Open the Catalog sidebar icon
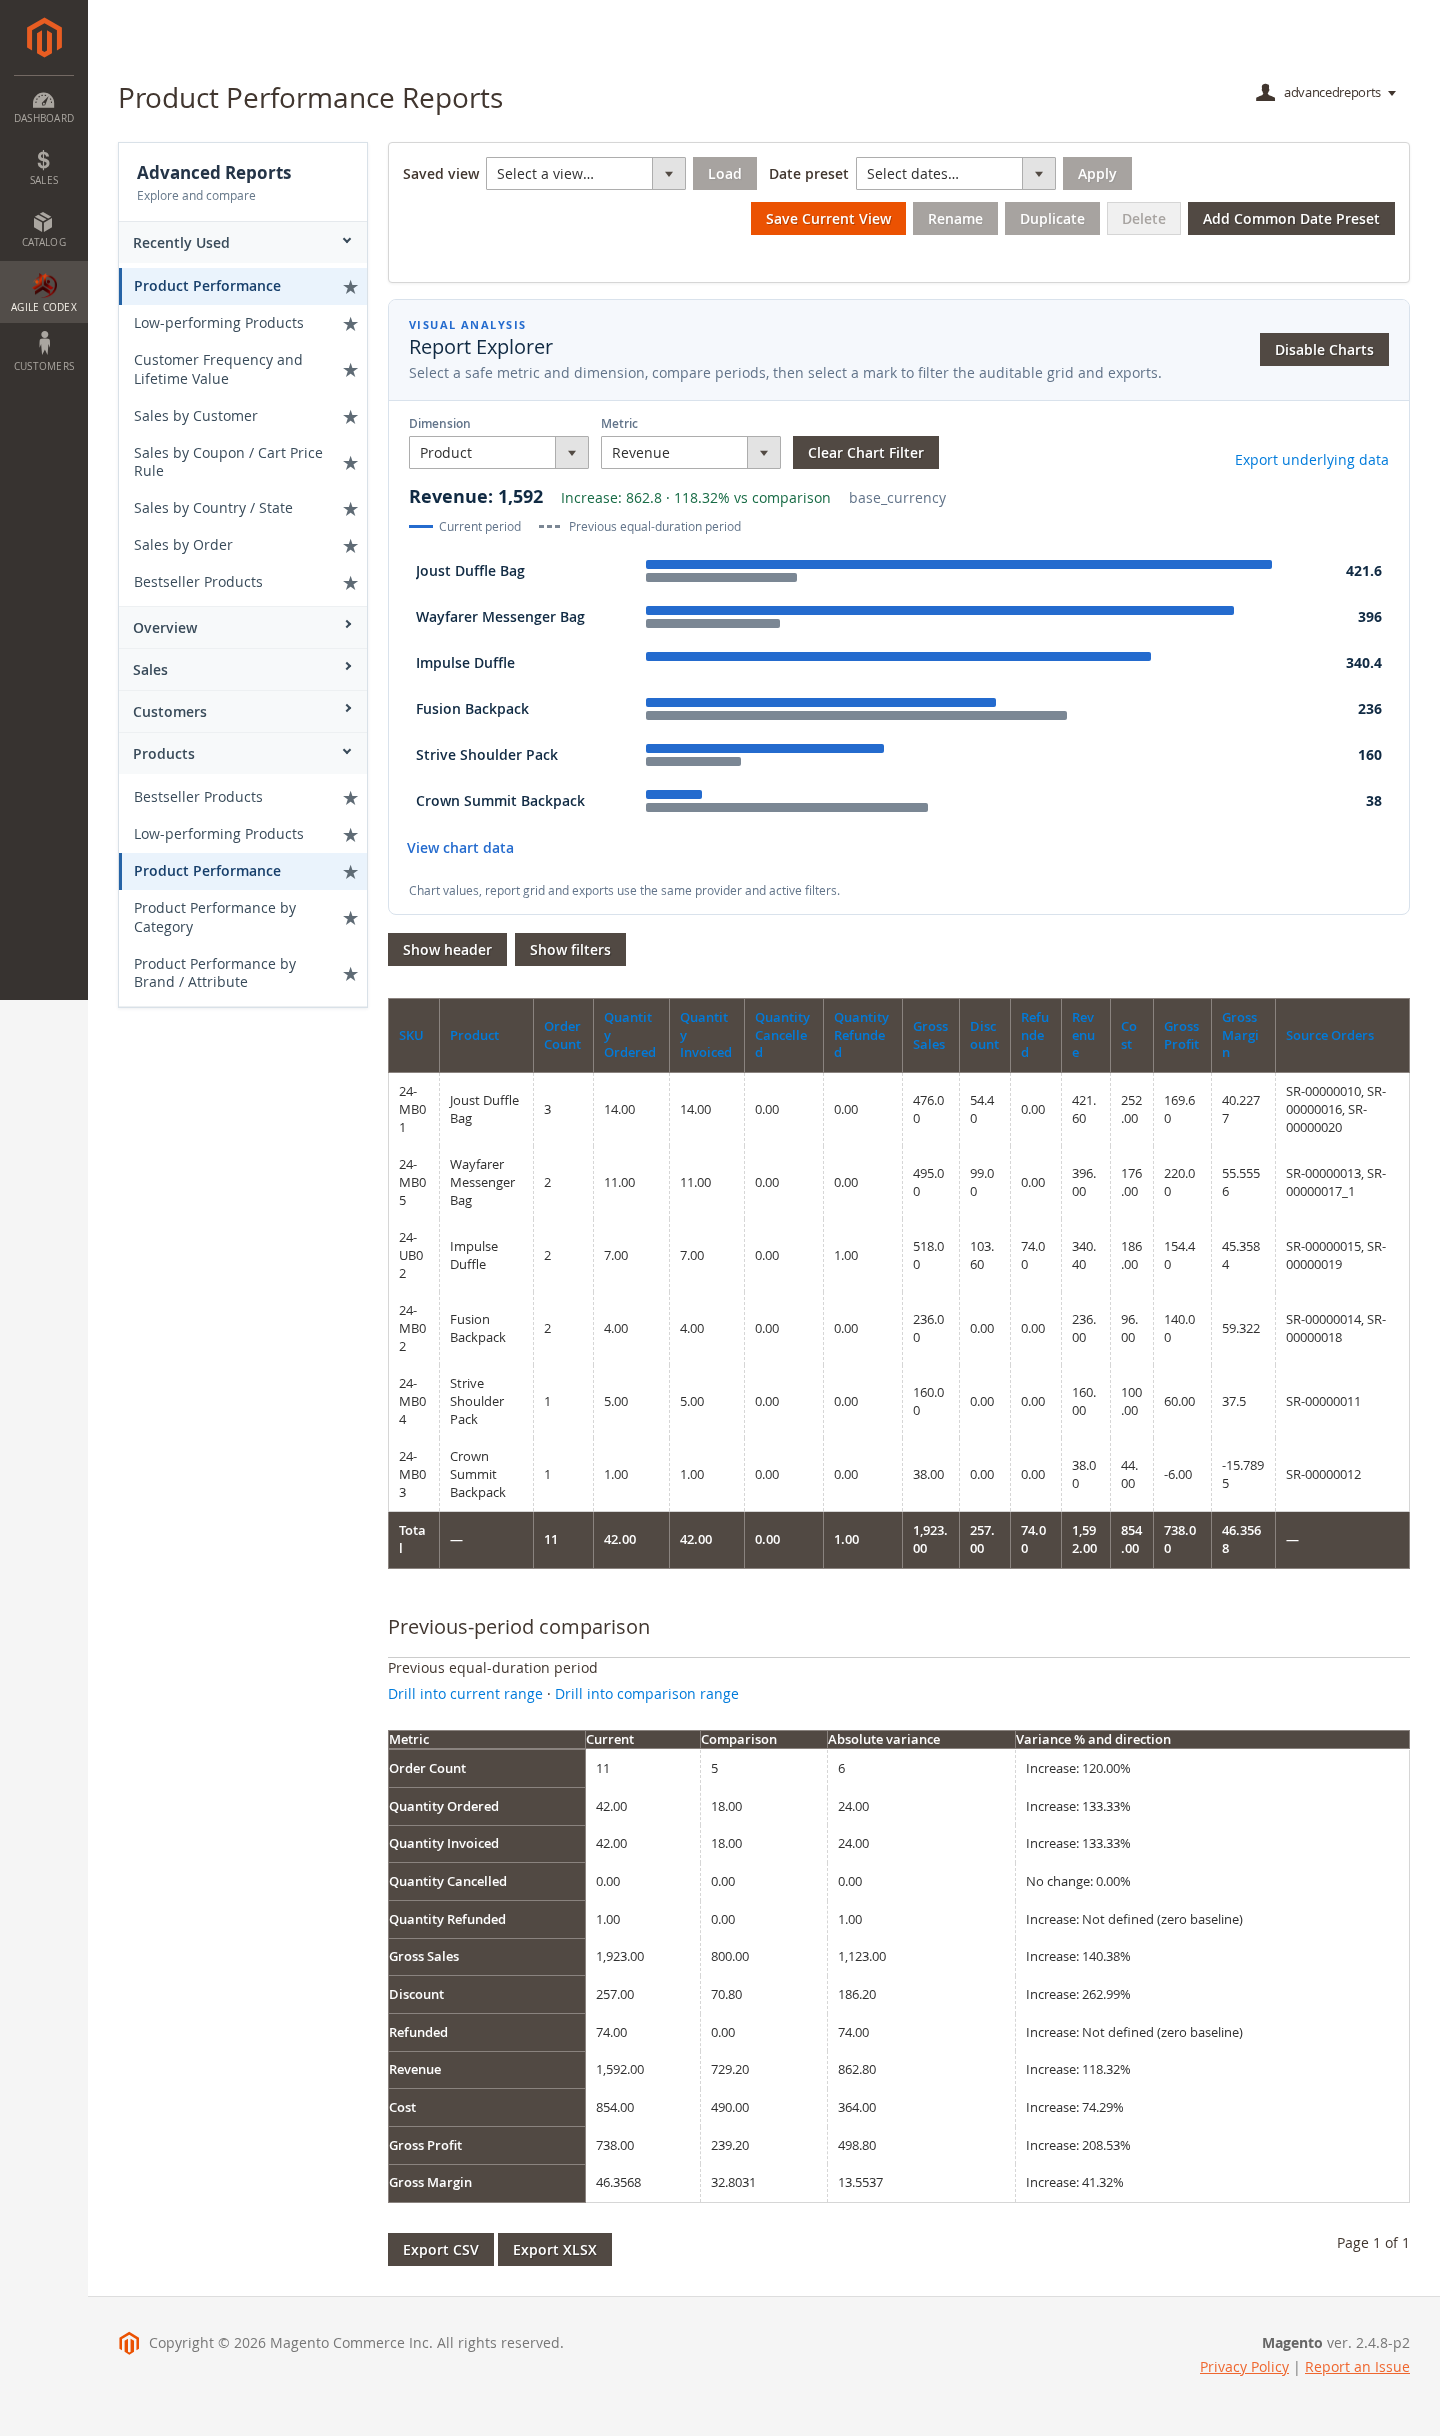The image size is (1440, 2436). [x=44, y=230]
